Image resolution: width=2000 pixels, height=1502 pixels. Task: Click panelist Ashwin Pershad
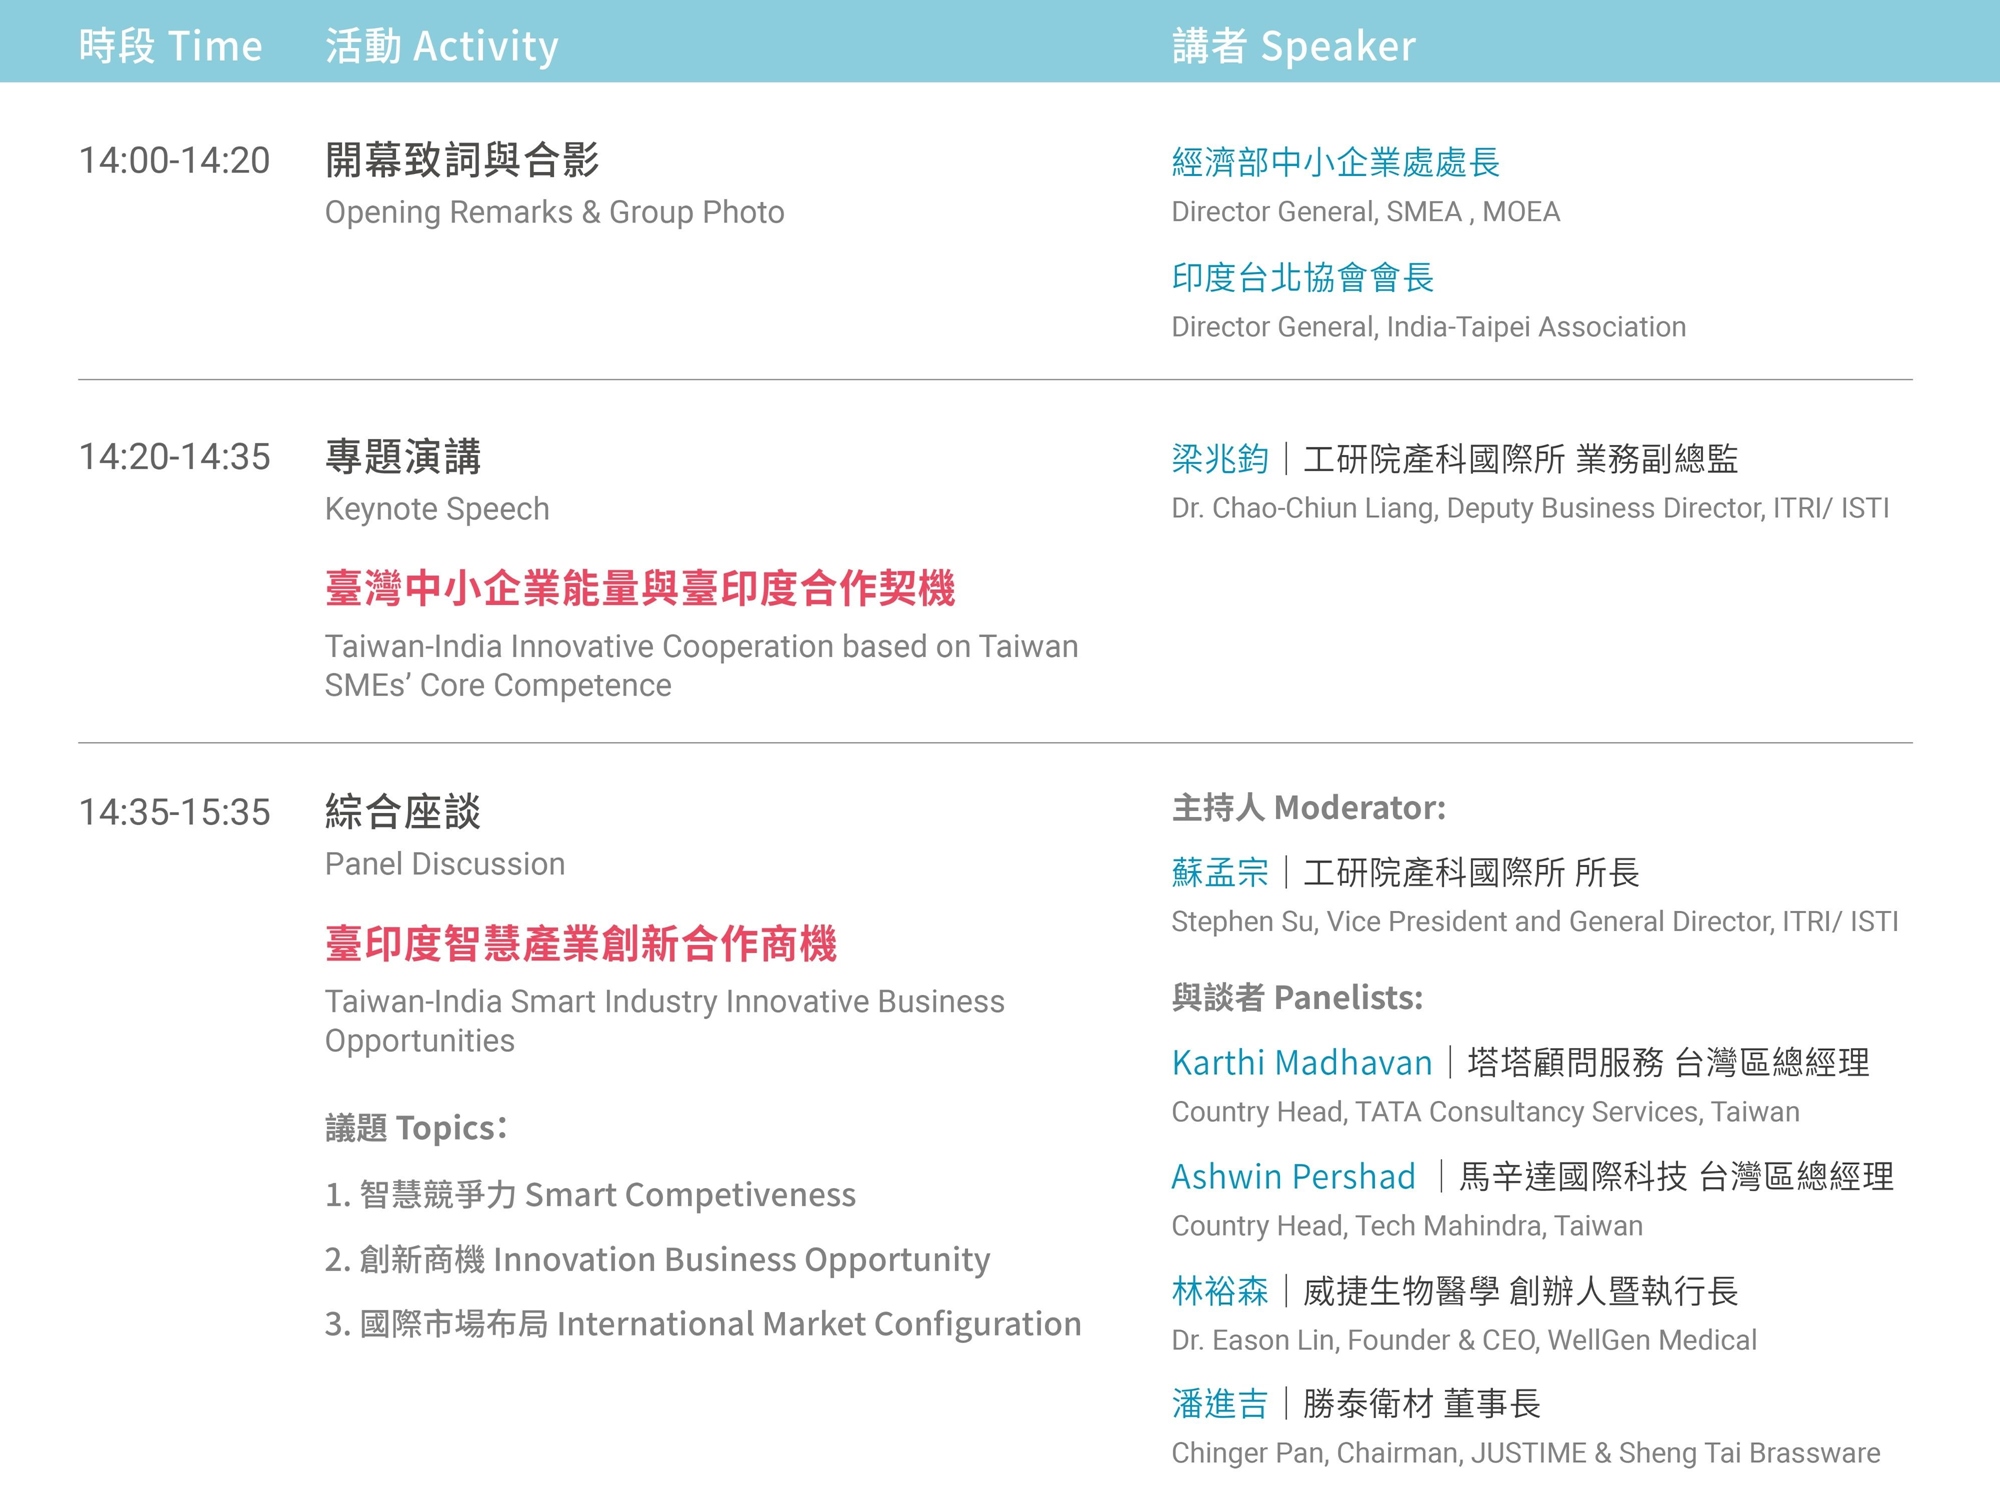coord(1293,1176)
